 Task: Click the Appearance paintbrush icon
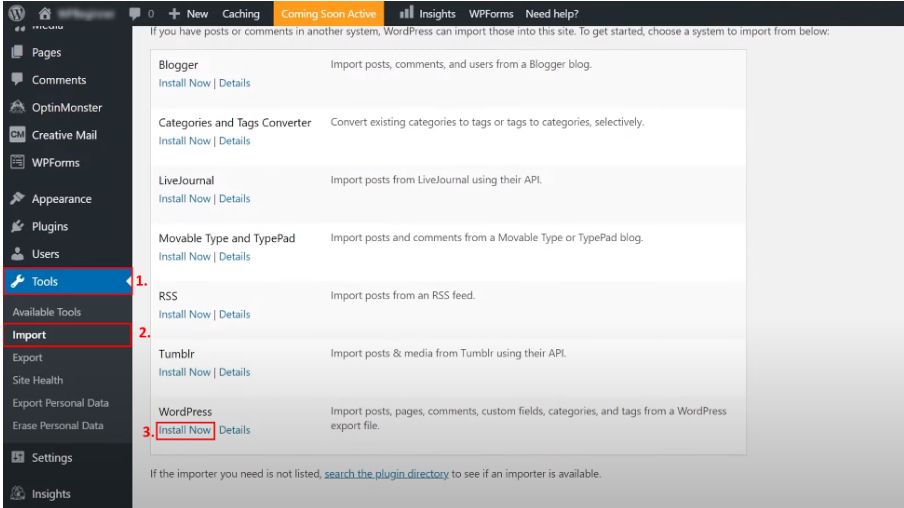(17, 198)
